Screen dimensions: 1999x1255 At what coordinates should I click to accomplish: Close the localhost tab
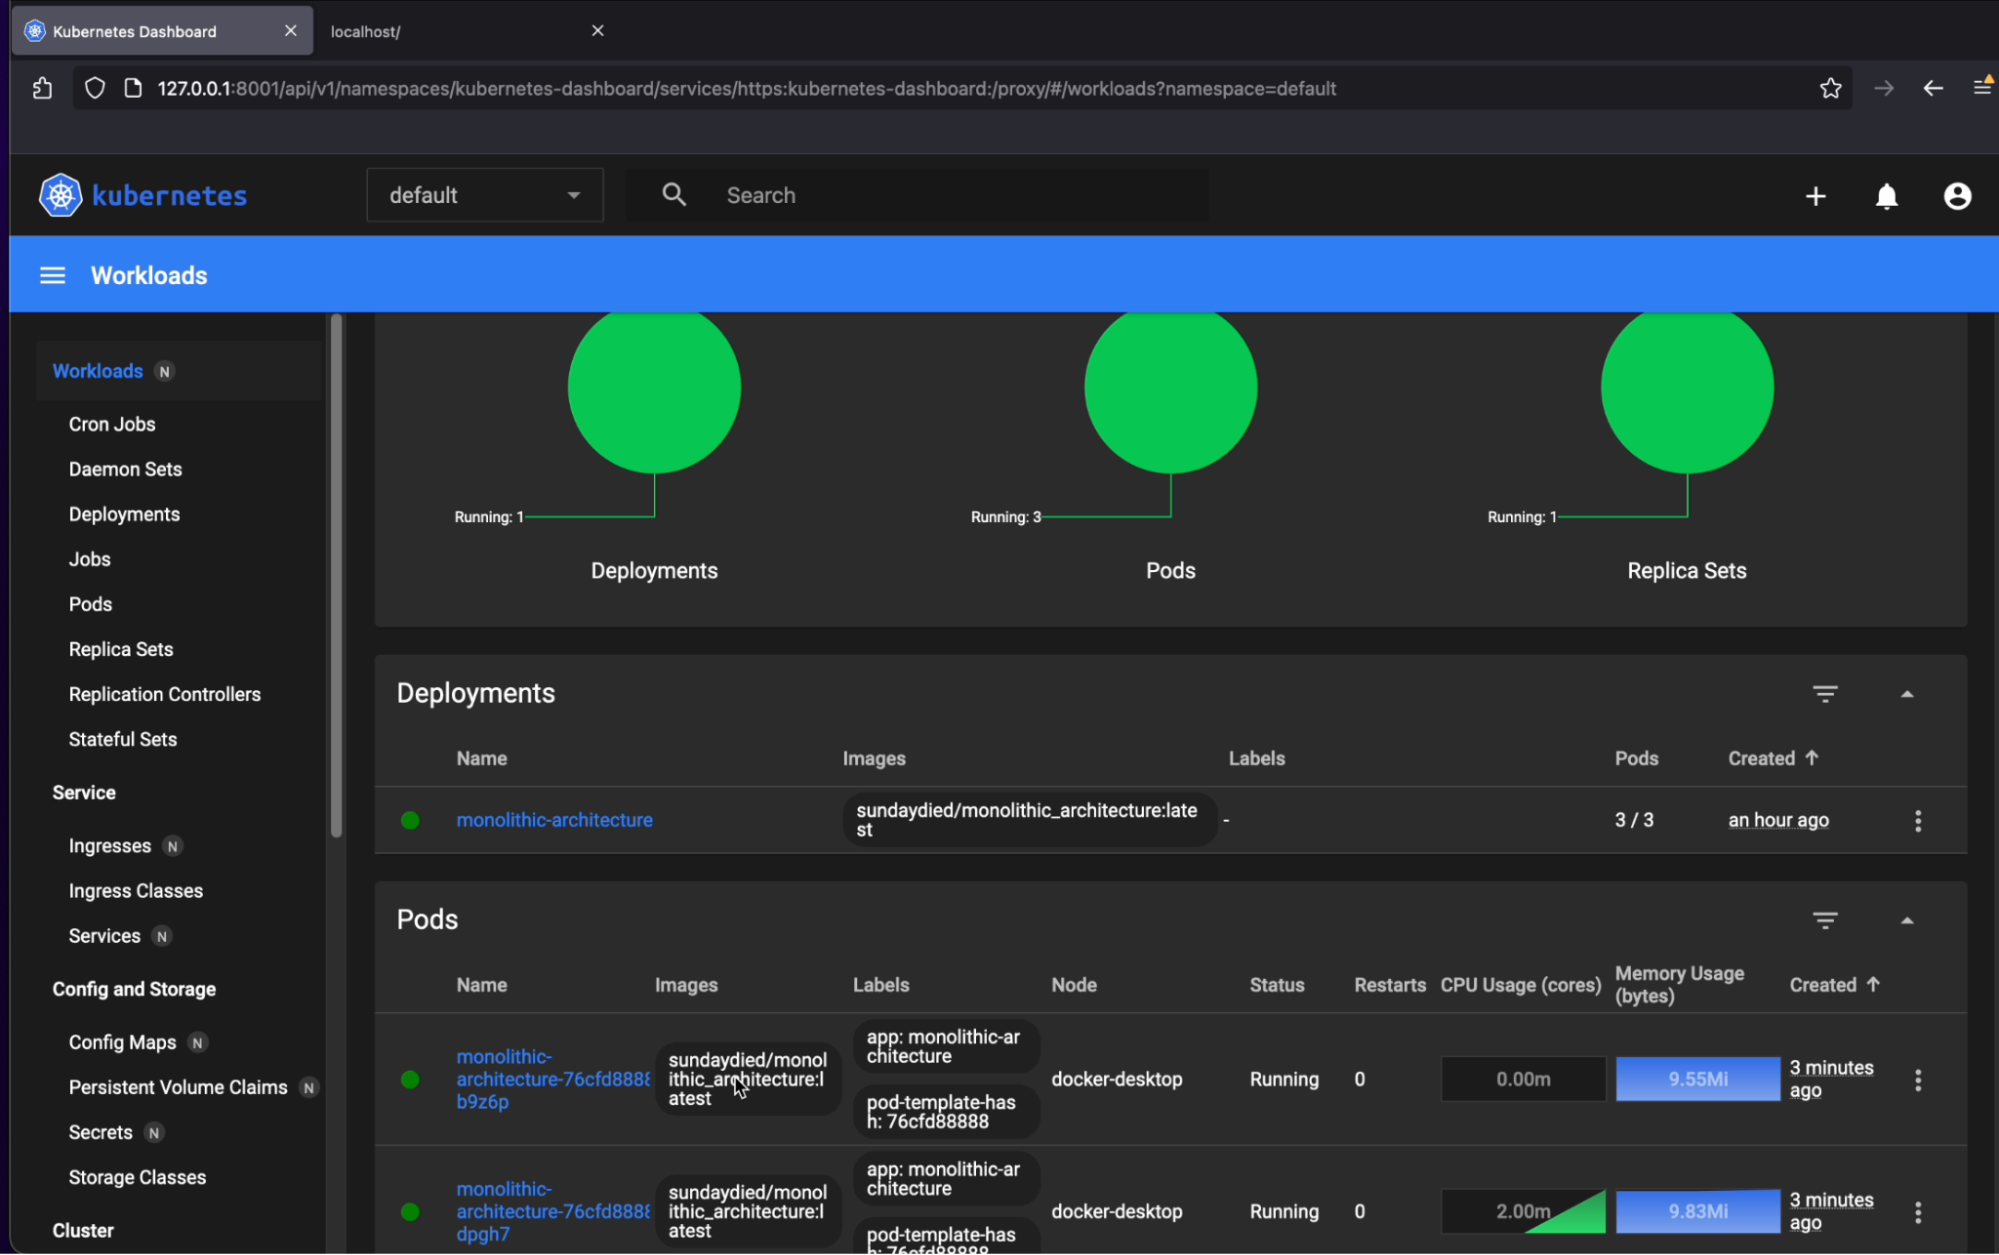click(x=597, y=31)
